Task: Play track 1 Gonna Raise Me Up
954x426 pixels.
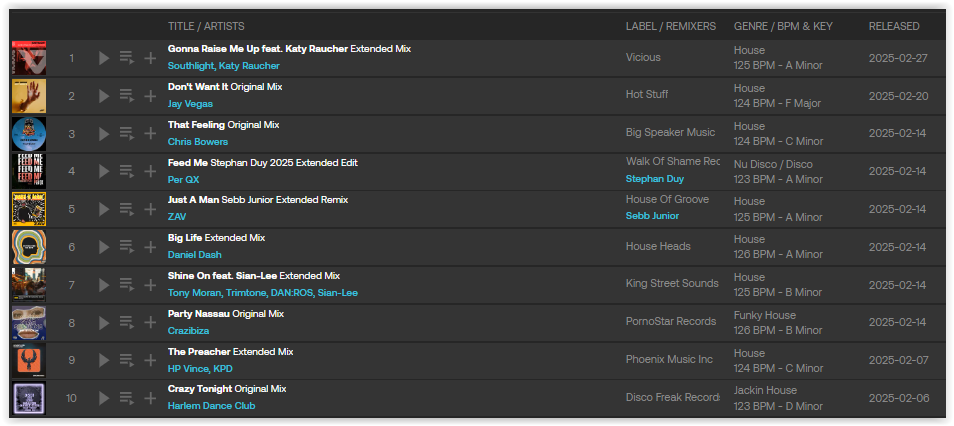Action: pos(104,58)
